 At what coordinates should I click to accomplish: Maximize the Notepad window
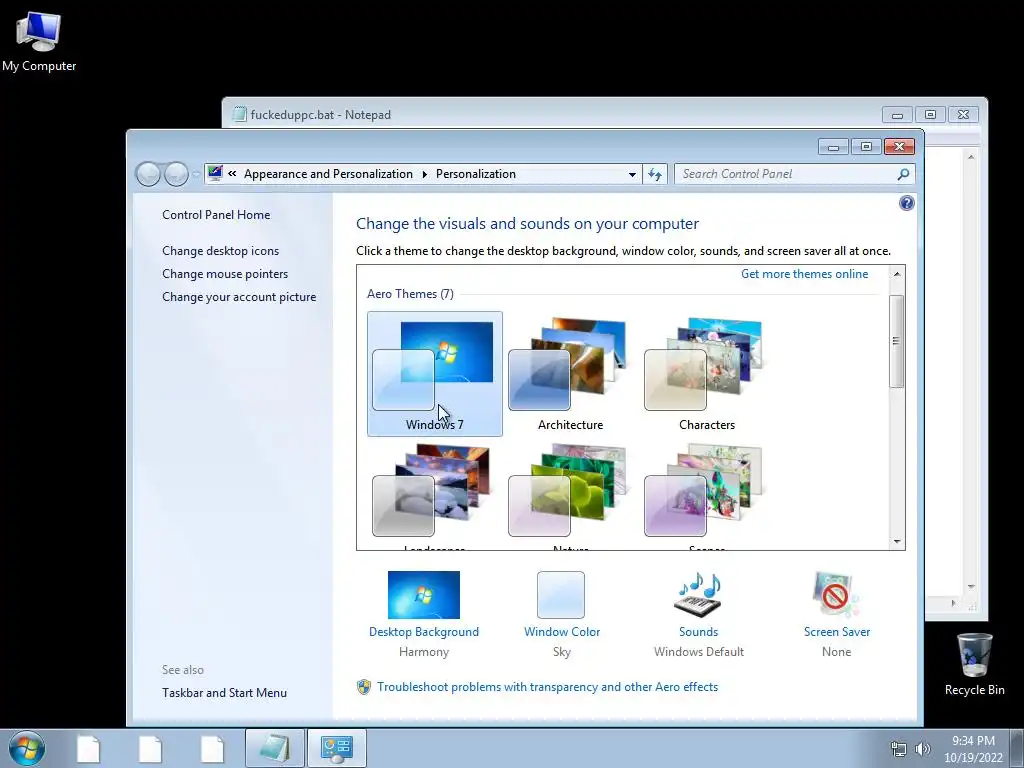coord(930,115)
